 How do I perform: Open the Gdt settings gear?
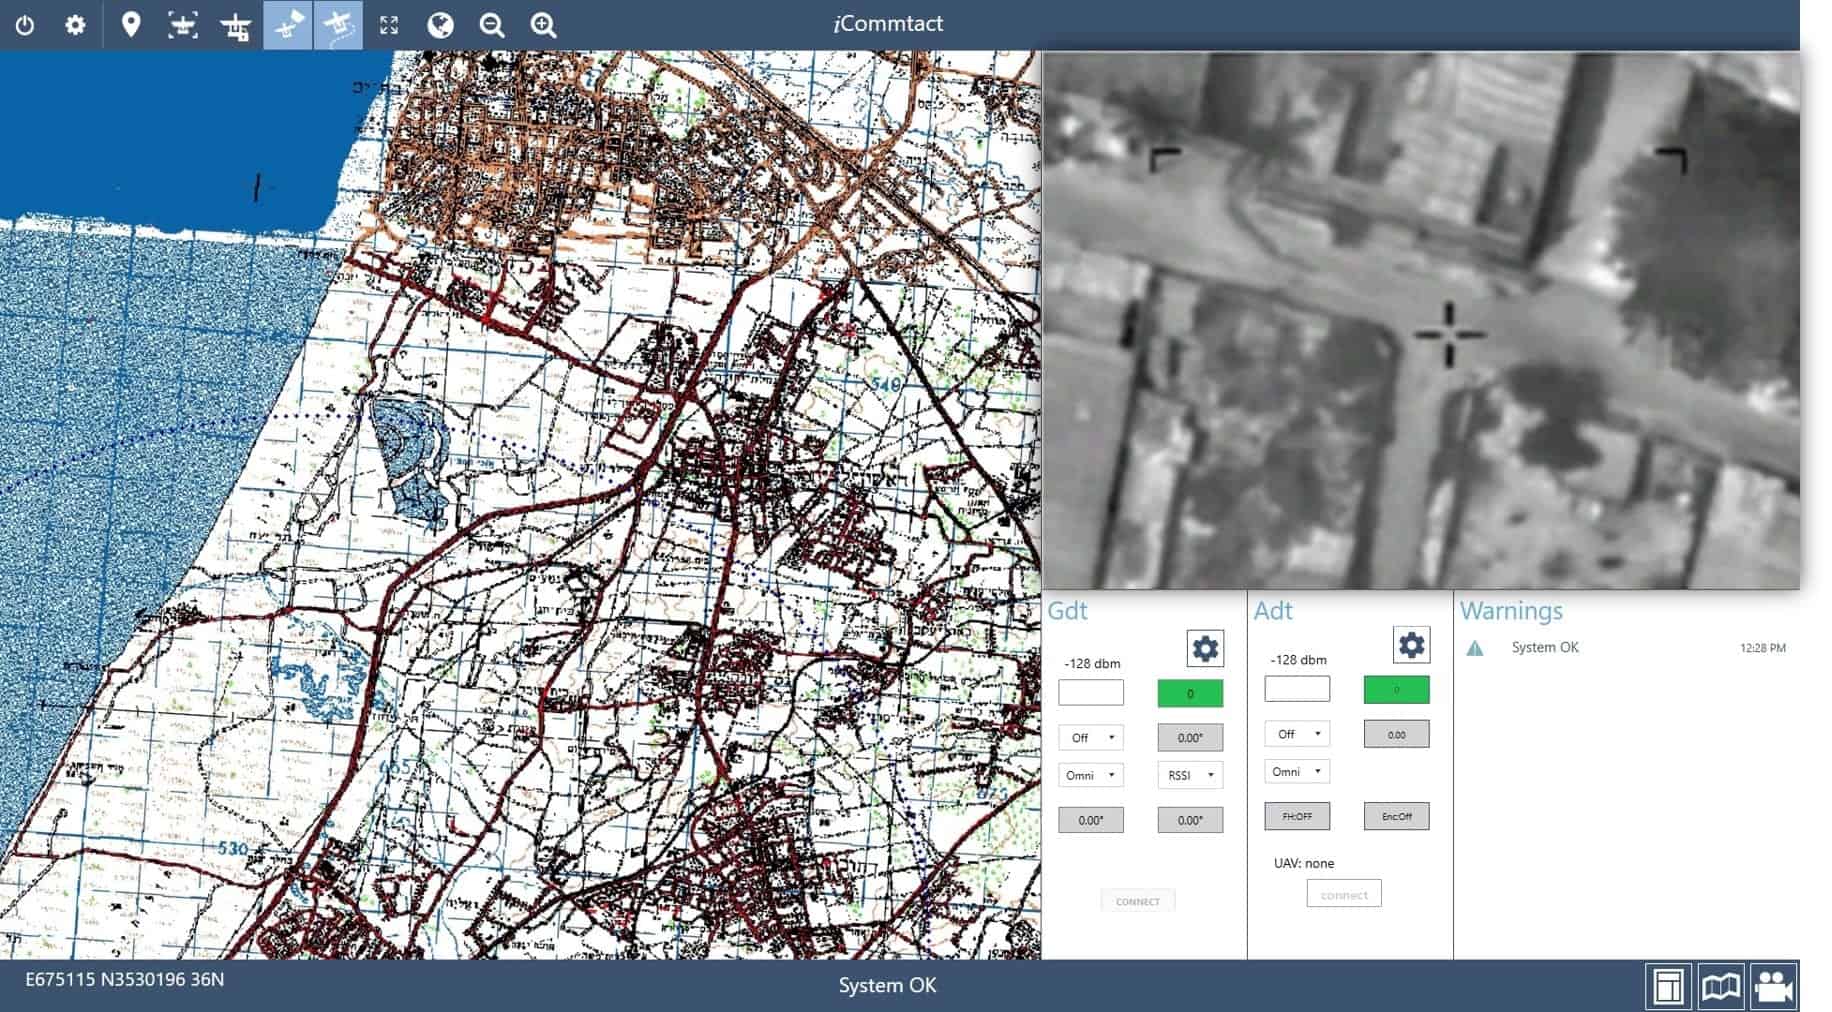[1205, 648]
